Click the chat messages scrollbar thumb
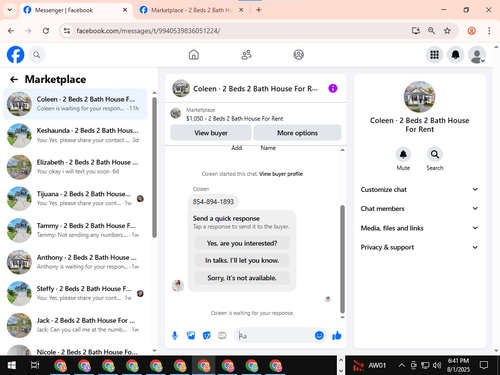 342,259
